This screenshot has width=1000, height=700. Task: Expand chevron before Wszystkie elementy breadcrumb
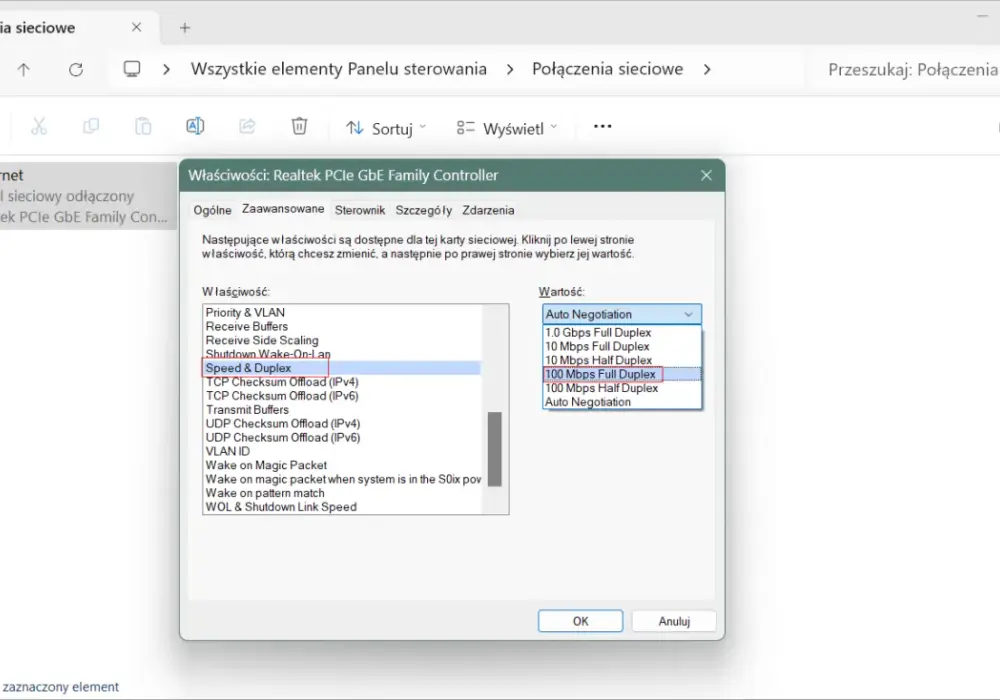point(166,69)
